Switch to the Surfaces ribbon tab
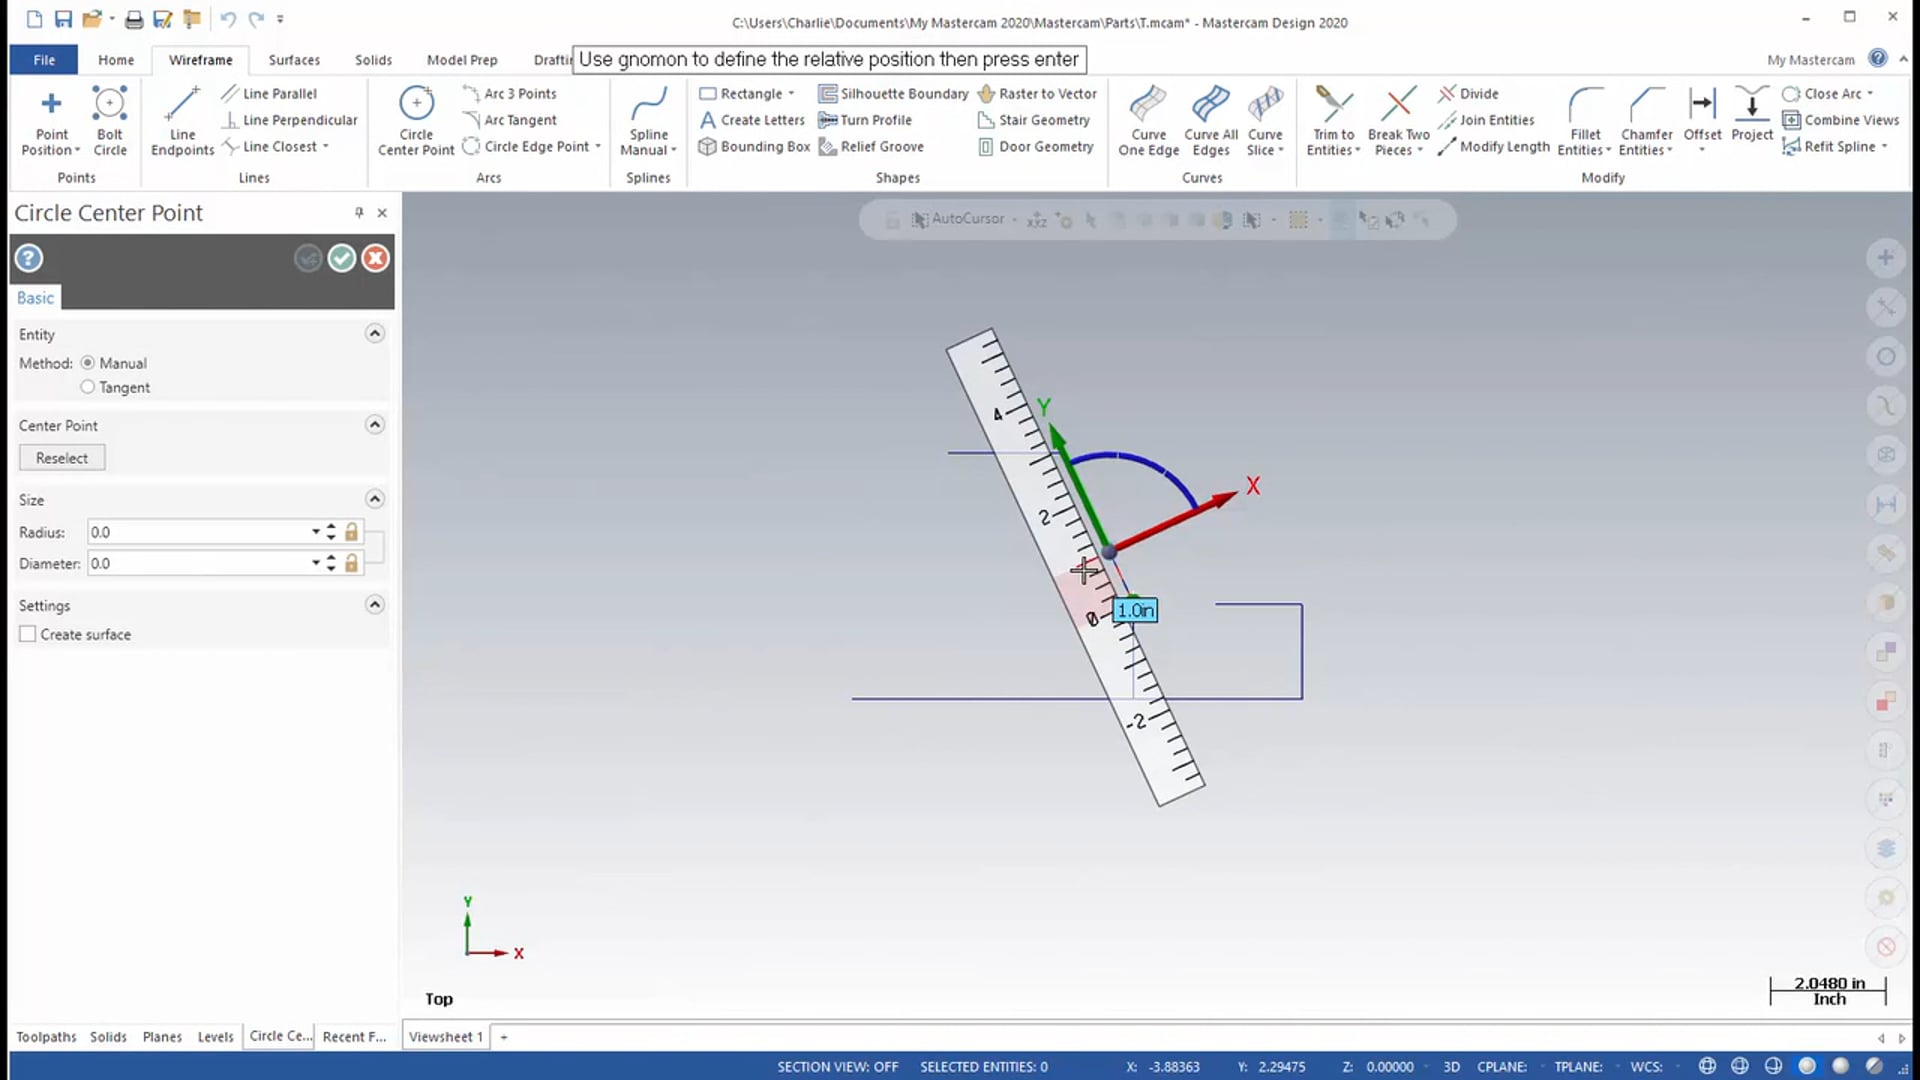This screenshot has height=1080, width=1920. point(294,60)
